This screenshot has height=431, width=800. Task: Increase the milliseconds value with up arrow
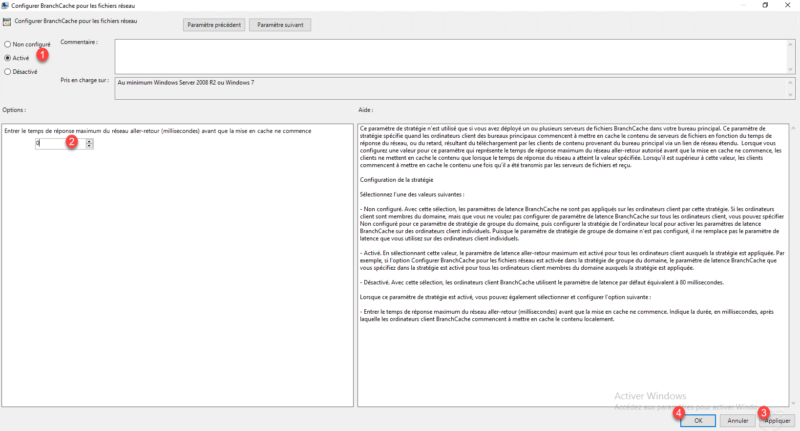(x=89, y=141)
